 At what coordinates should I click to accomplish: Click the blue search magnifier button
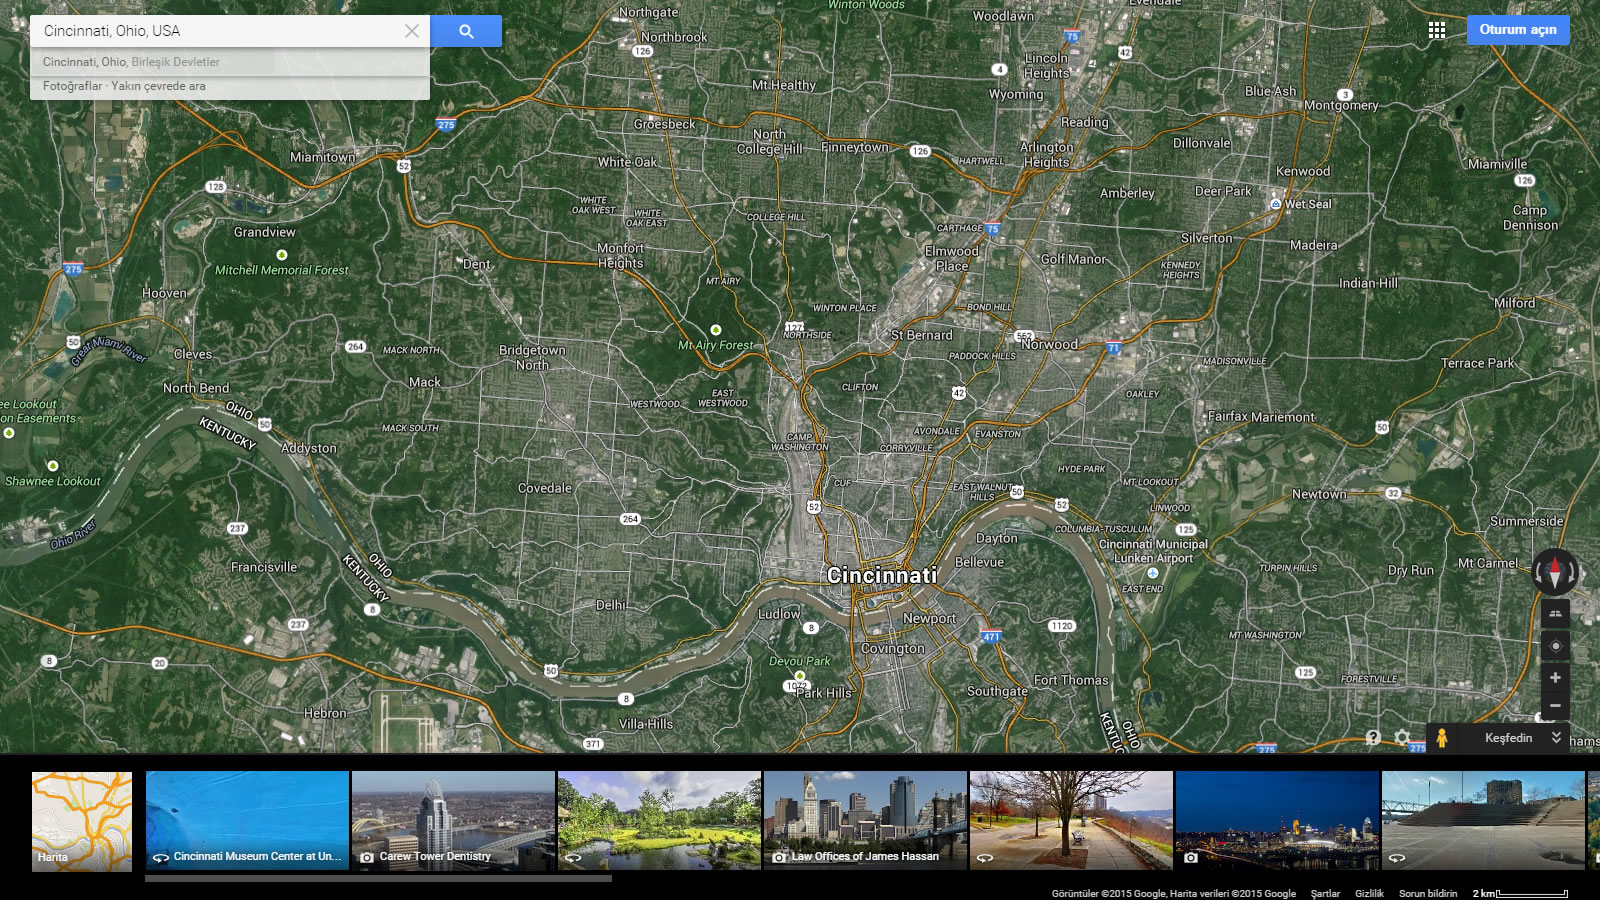point(466,31)
